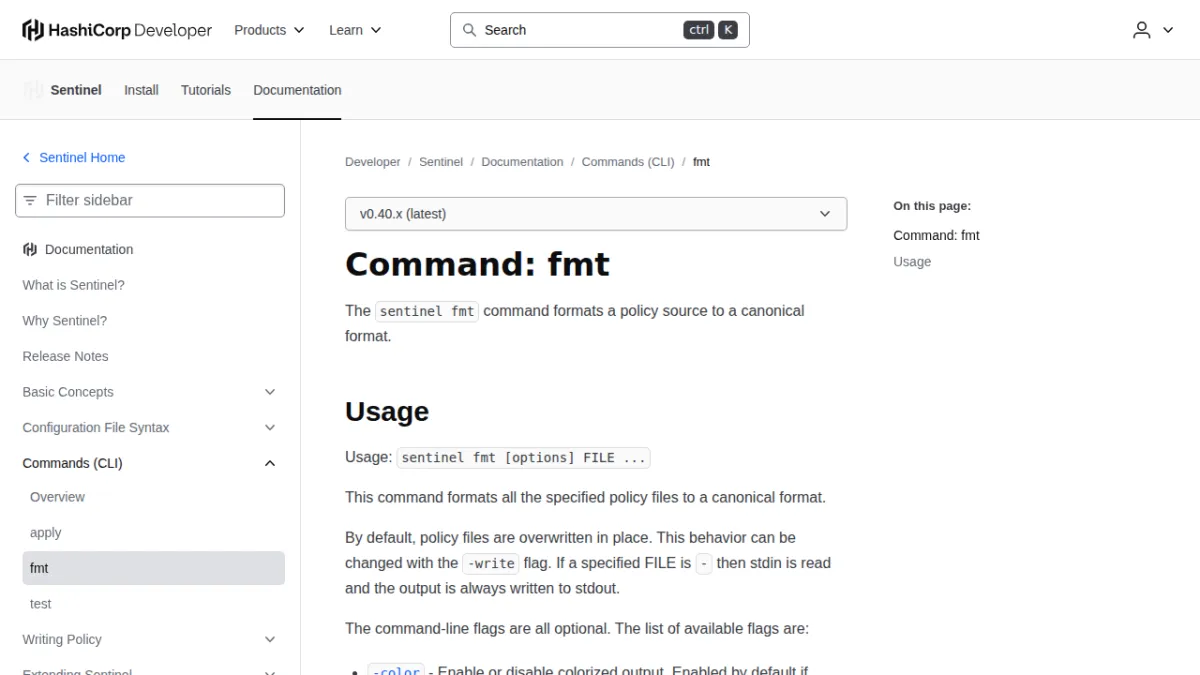The height and width of the screenshot is (675, 1200).
Task: Switch to the Tutorials tab
Action: [x=206, y=90]
